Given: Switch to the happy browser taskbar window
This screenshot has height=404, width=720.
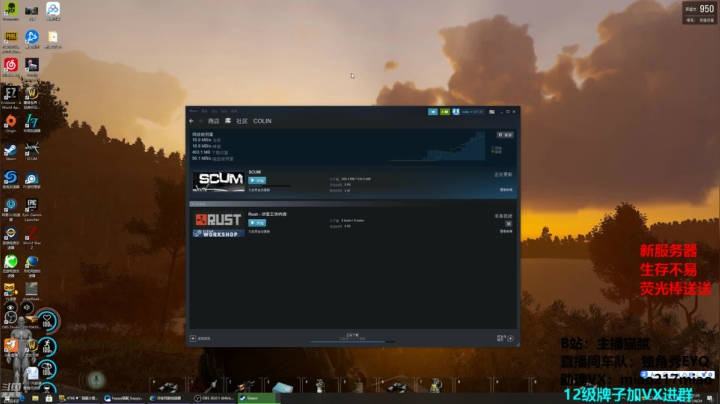Looking at the screenshot, I should coord(123,398).
